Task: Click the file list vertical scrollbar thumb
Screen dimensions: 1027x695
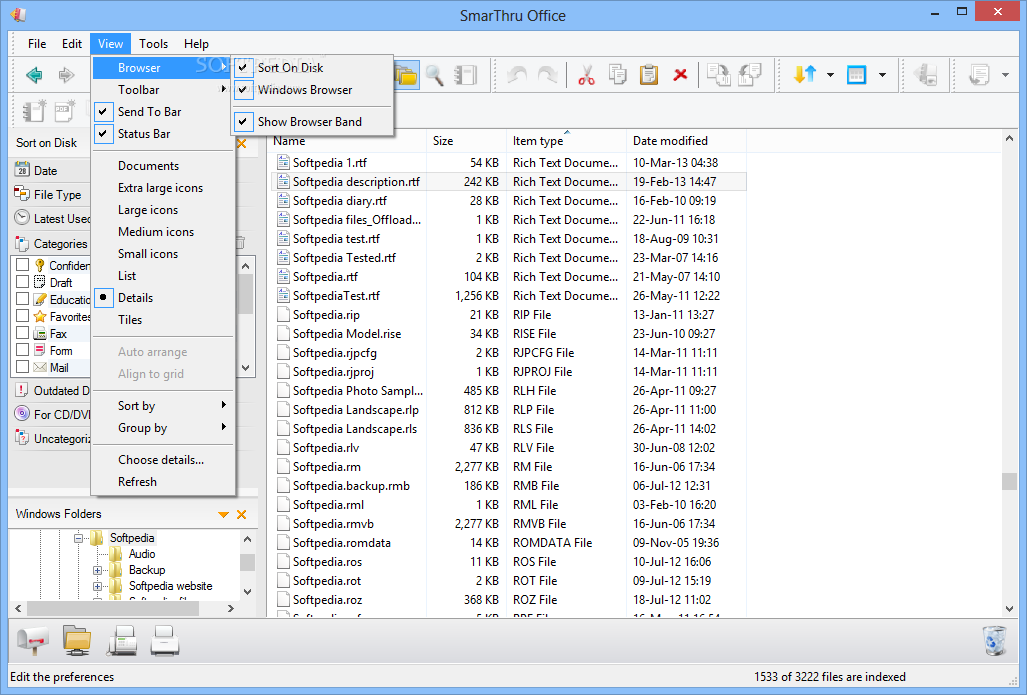Action: pyautogui.click(x=1009, y=481)
